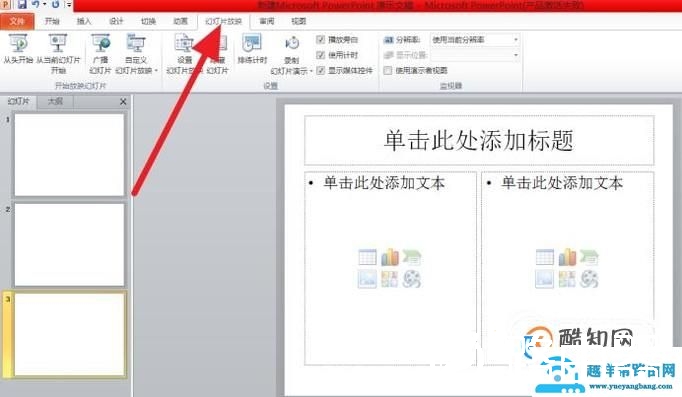Close the slide thumbnails pane
682x397 pixels.
(123, 101)
